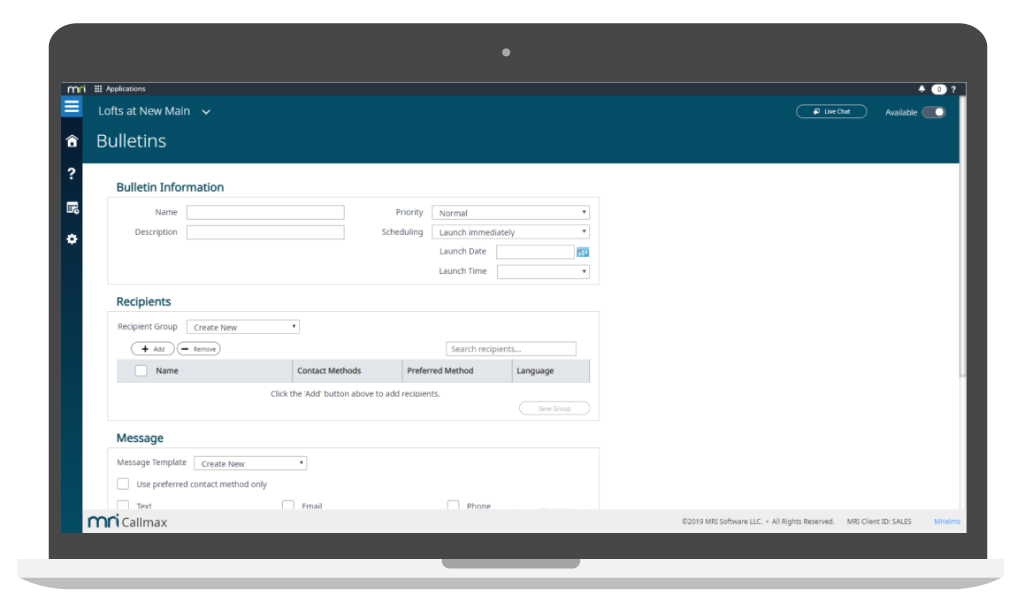The image size is (1024, 604).
Task: Check the Phone message checkbox
Action: pos(453,505)
